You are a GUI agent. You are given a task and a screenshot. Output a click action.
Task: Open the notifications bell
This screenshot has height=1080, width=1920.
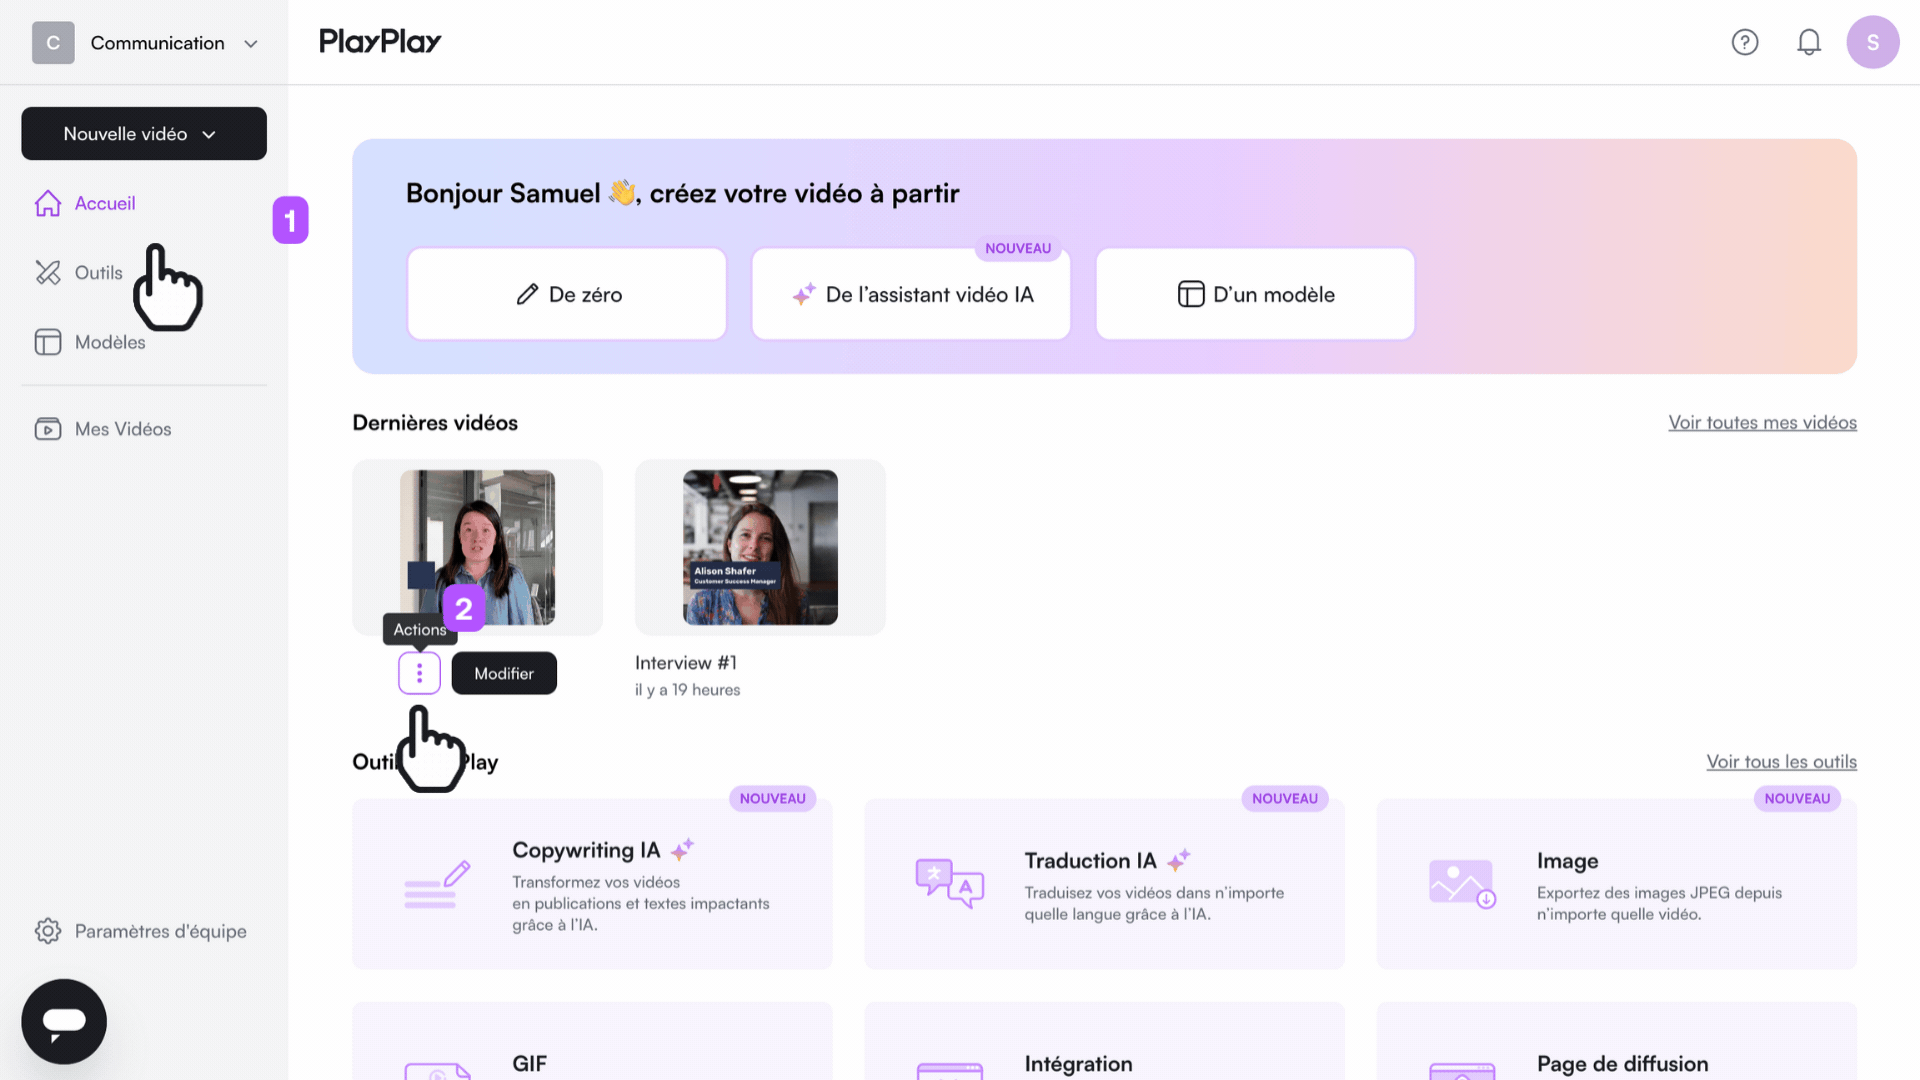pos(1809,42)
